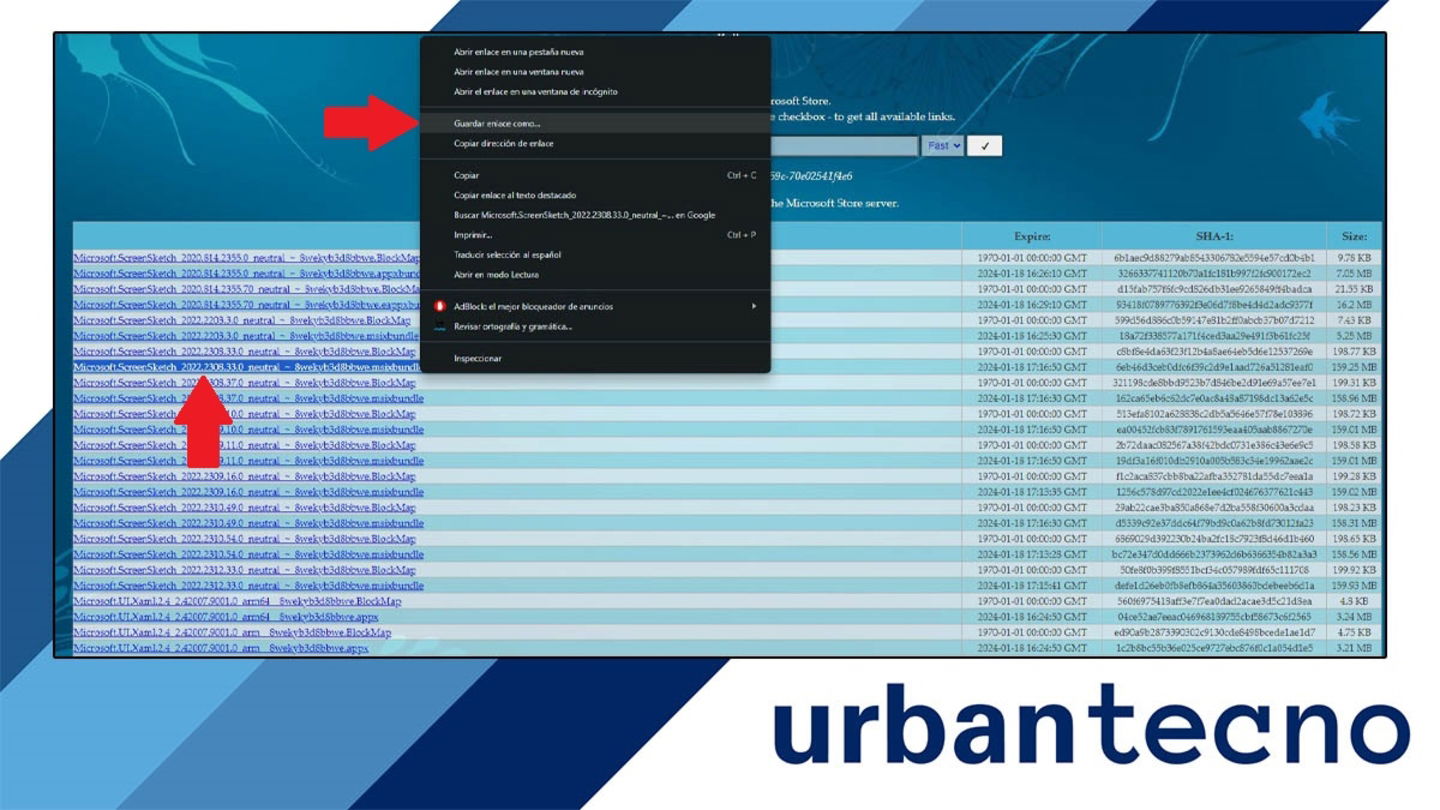Click the 'Revisar ortografía y gramática...' label
This screenshot has height=810, width=1440.
[x=513, y=326]
